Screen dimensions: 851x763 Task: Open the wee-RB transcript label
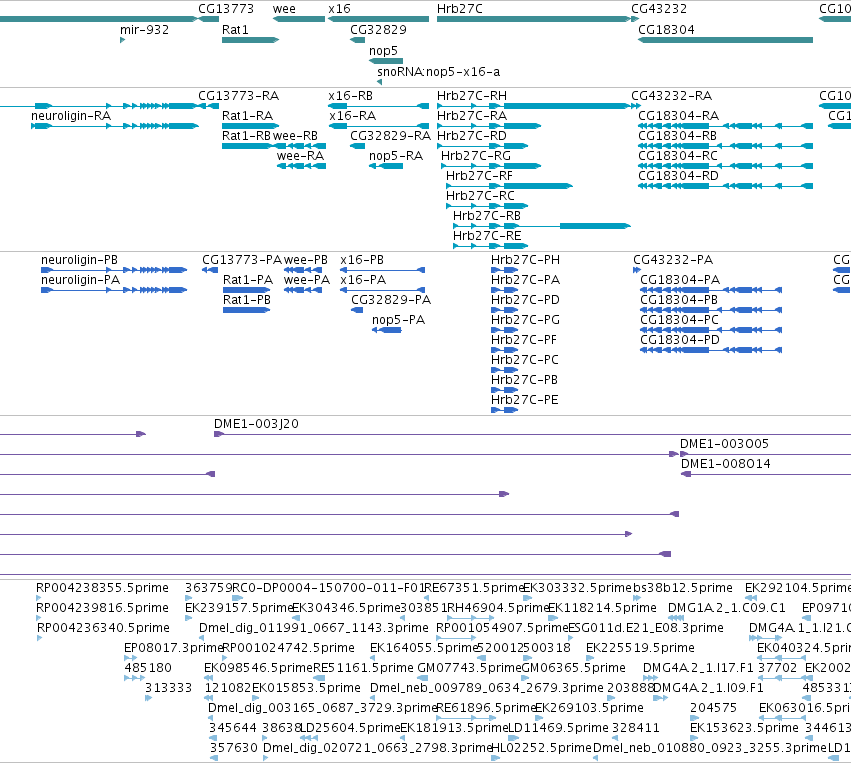295,136
